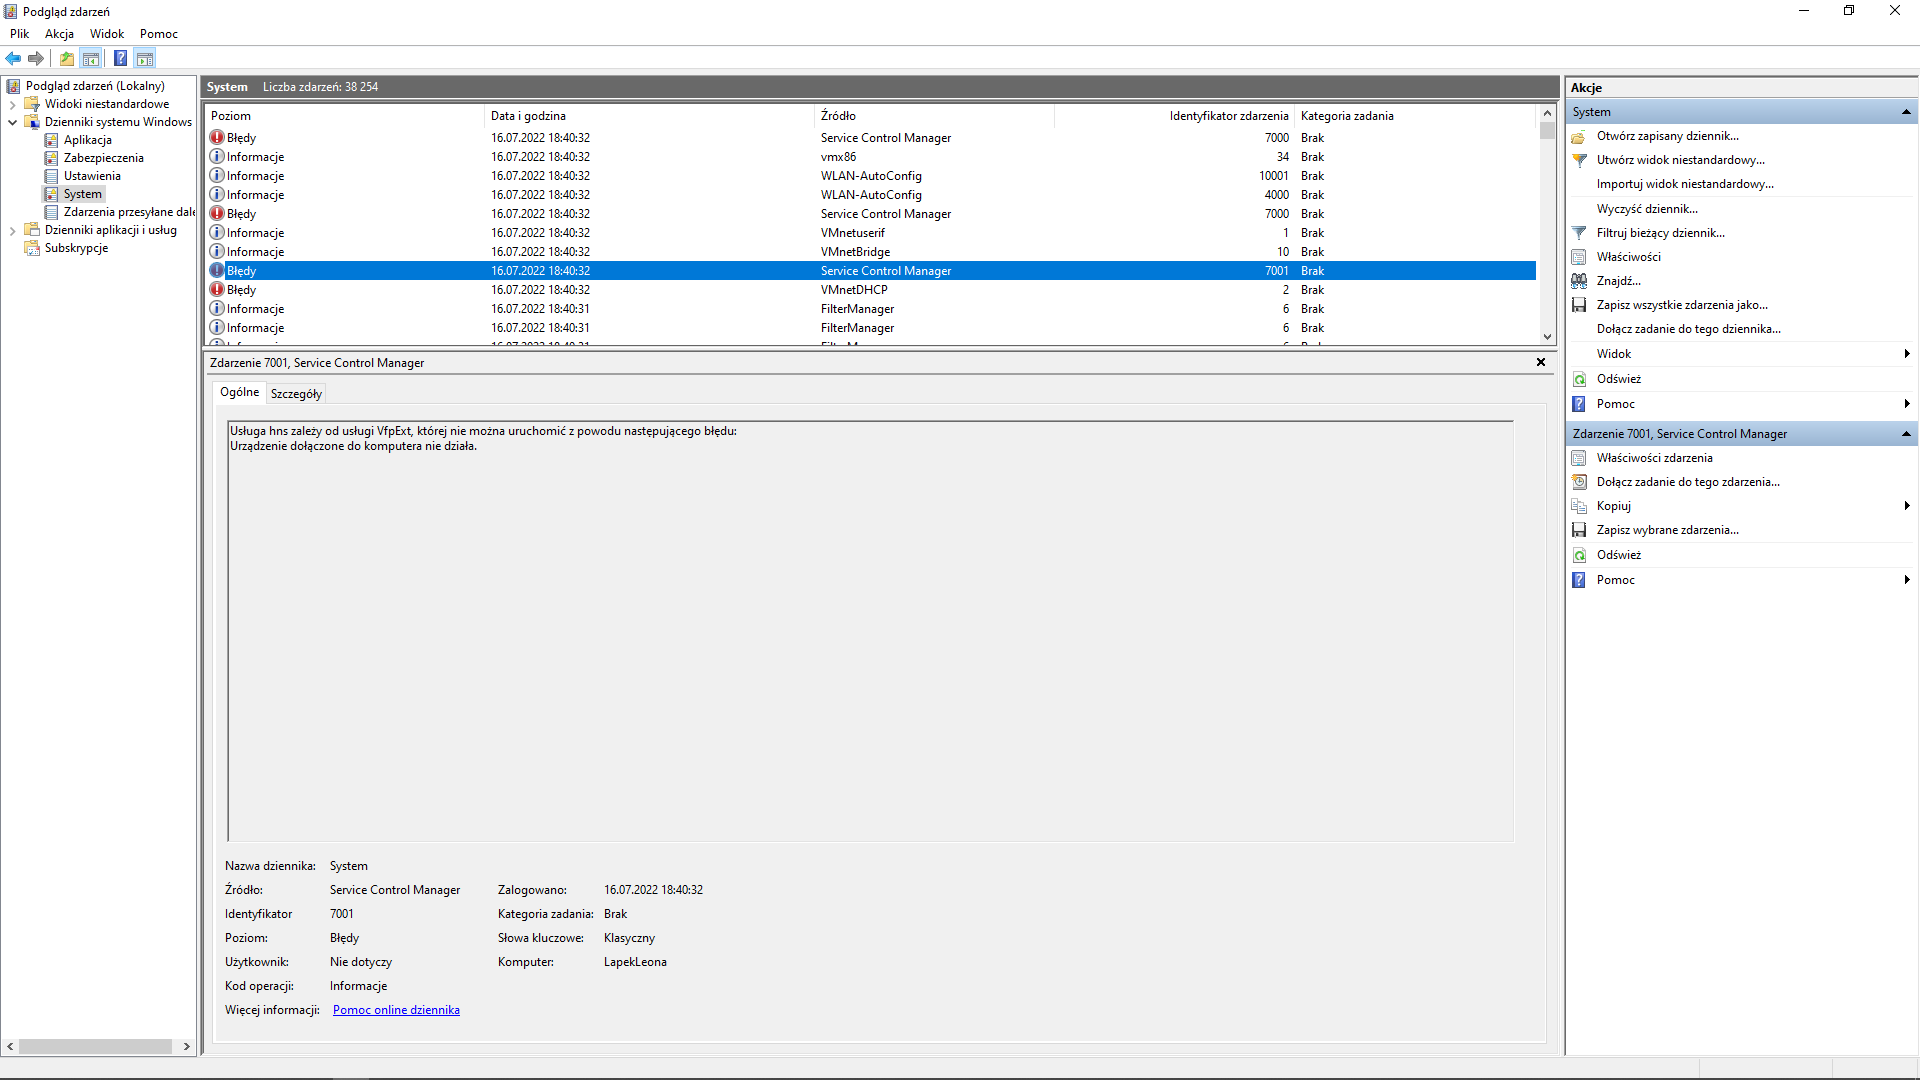
Task: Collapse Dzienniki systemu Windows node
Action: [x=12, y=122]
